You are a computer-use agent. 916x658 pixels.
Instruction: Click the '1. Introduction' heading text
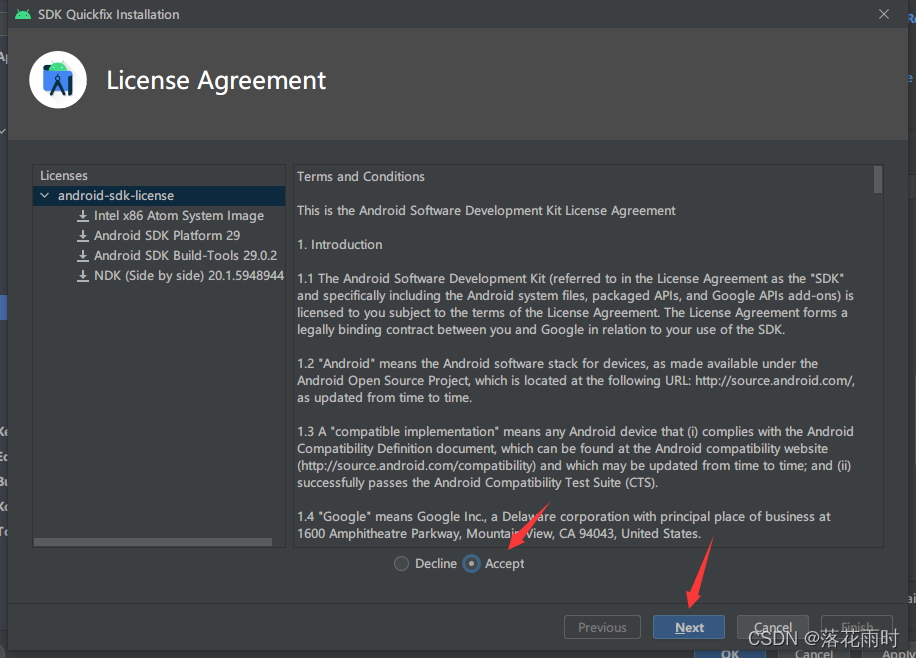pyautogui.click(x=340, y=244)
